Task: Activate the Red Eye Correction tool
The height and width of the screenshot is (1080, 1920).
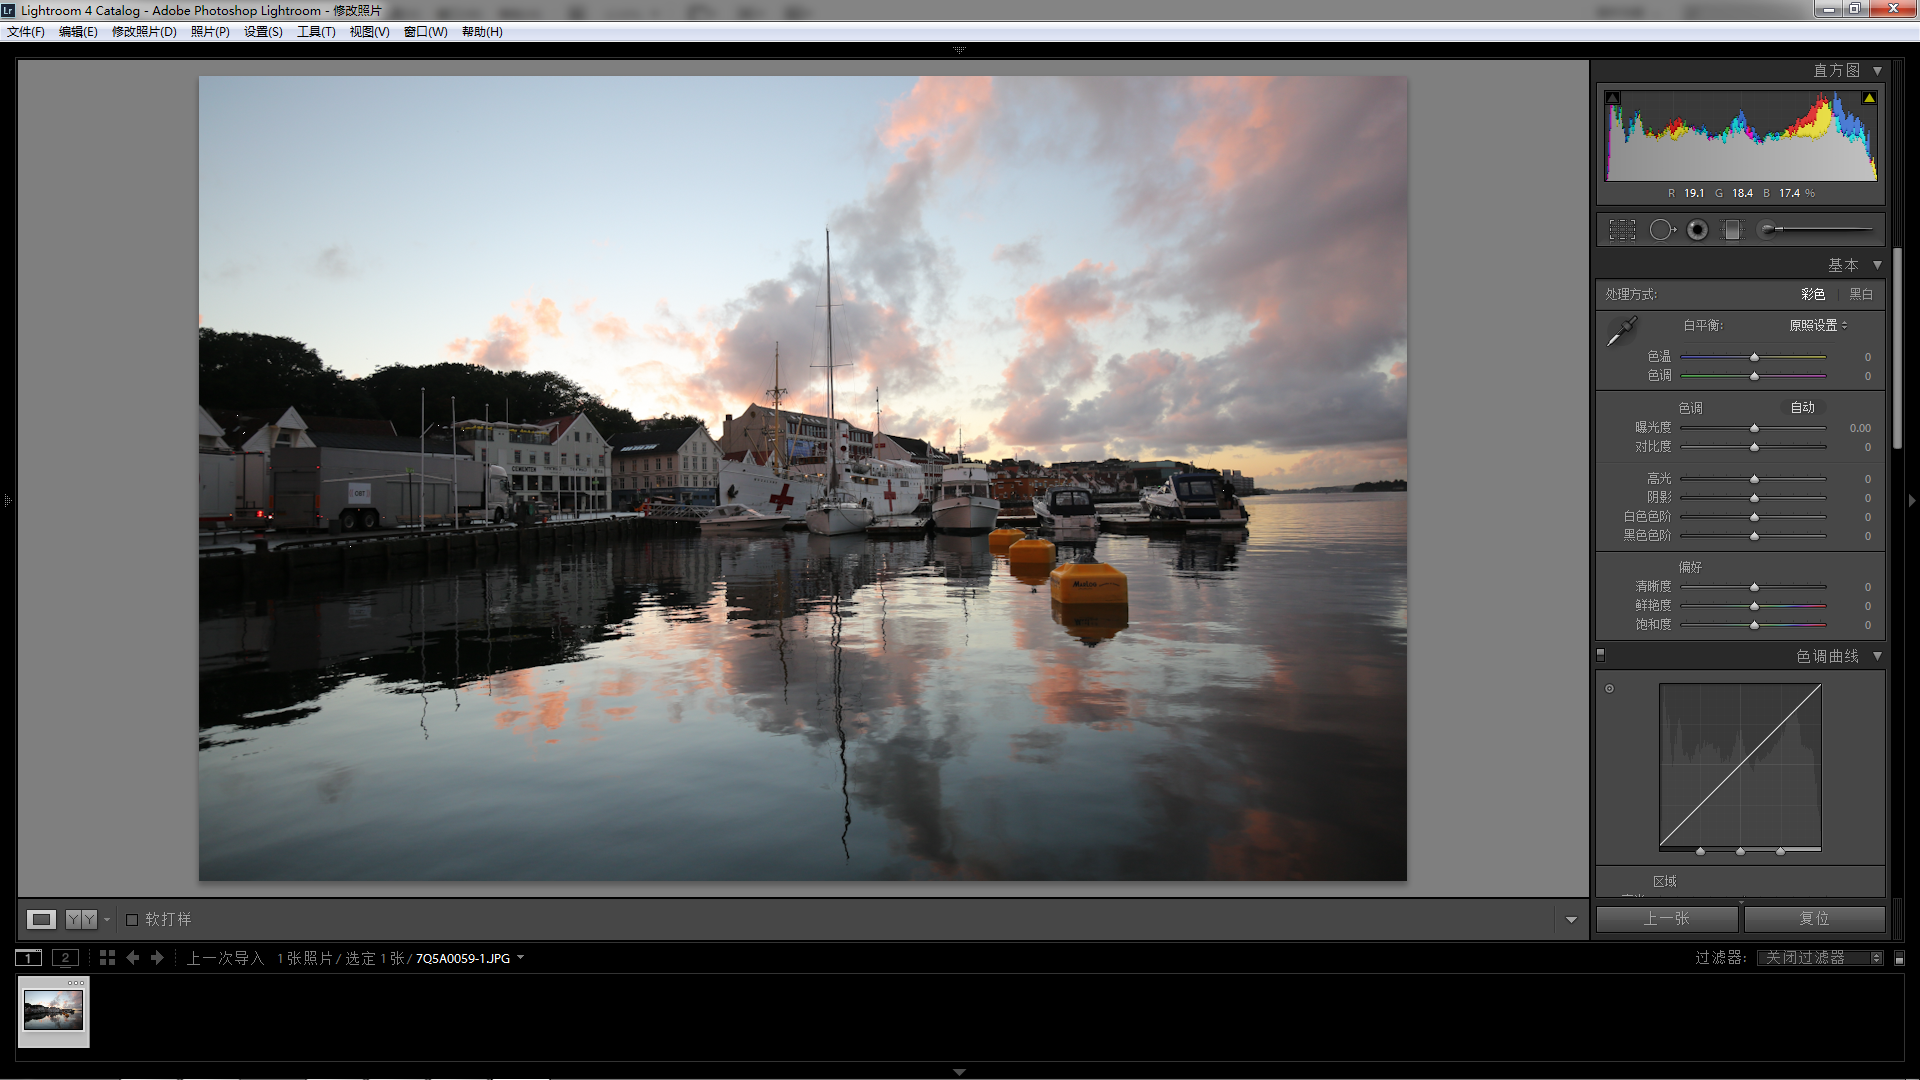Action: 1697,230
